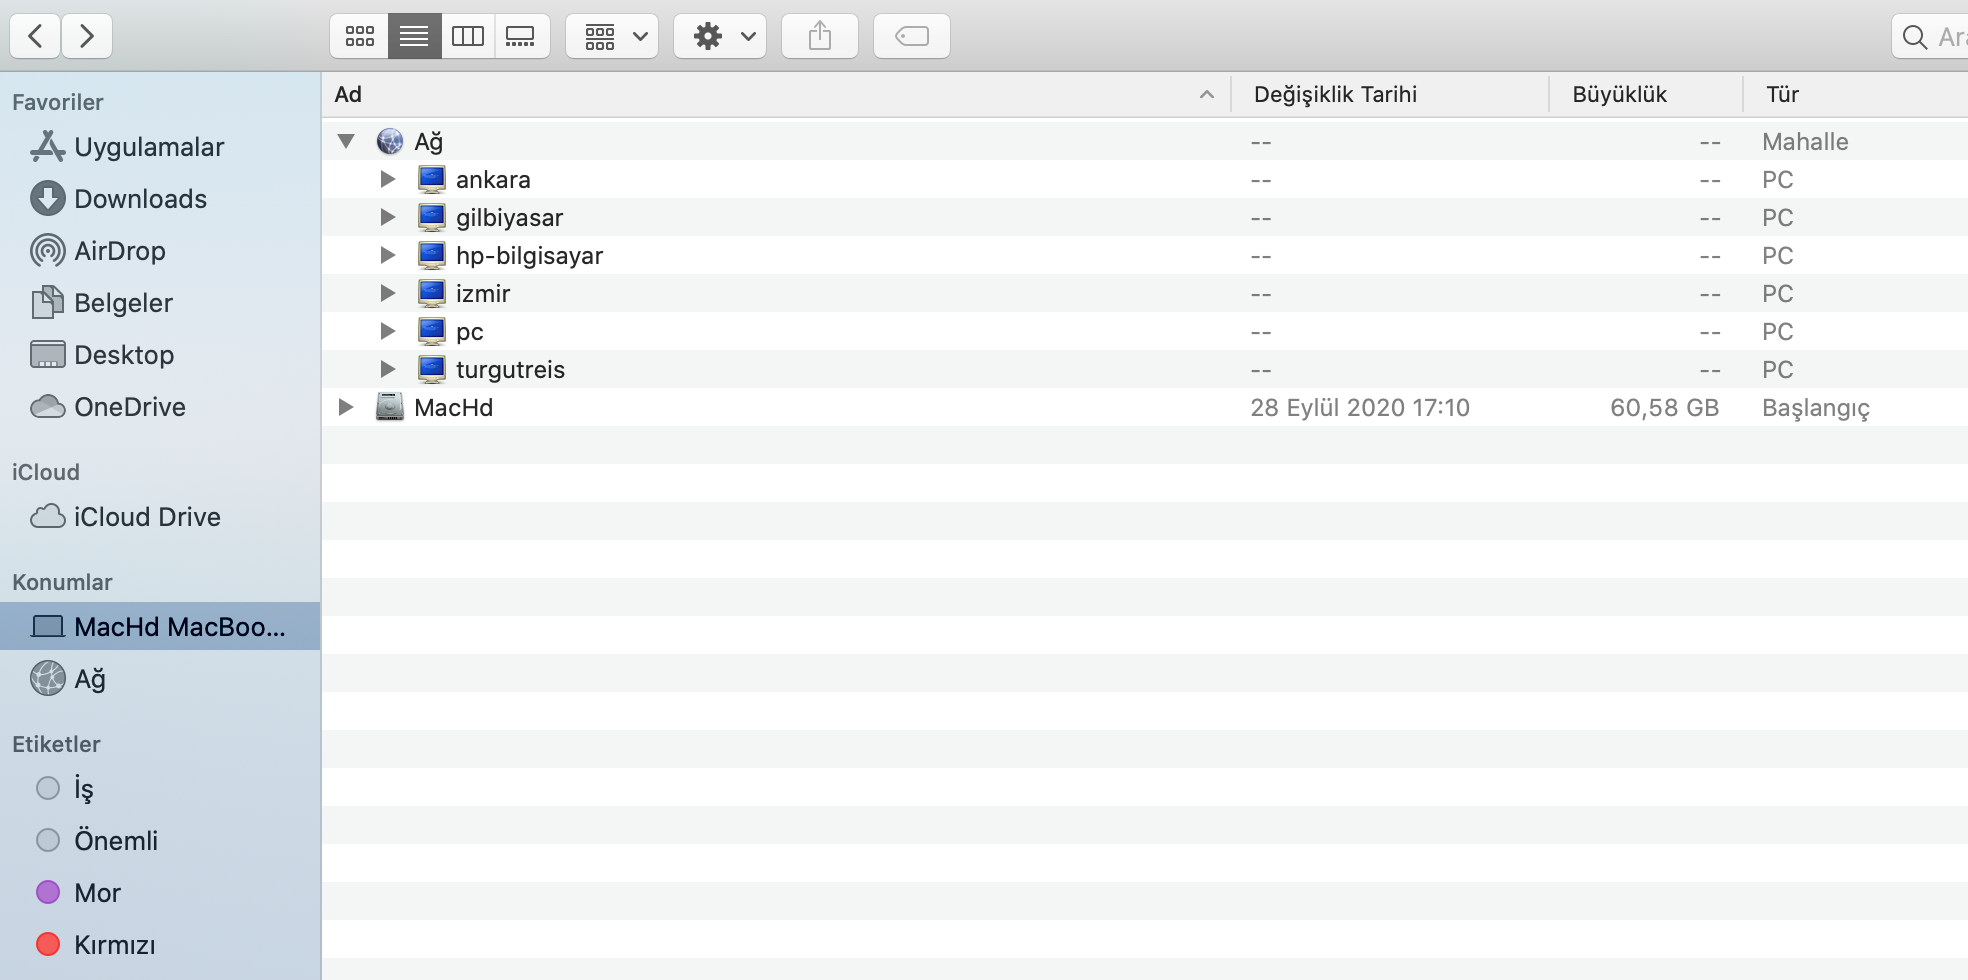1968x980 pixels.
Task: Expand the MacHd disk row
Action: coord(346,407)
